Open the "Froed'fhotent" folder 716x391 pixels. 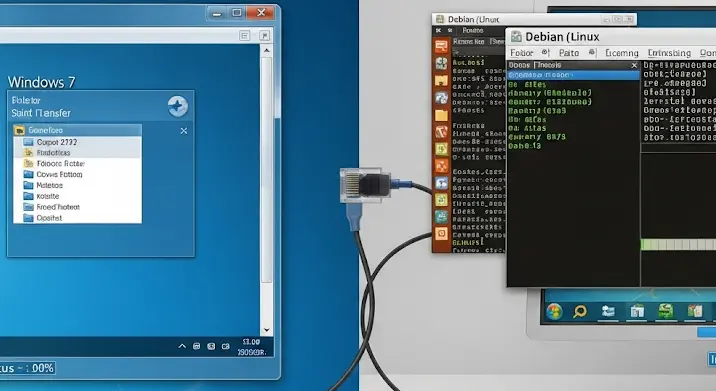[x=78, y=207]
